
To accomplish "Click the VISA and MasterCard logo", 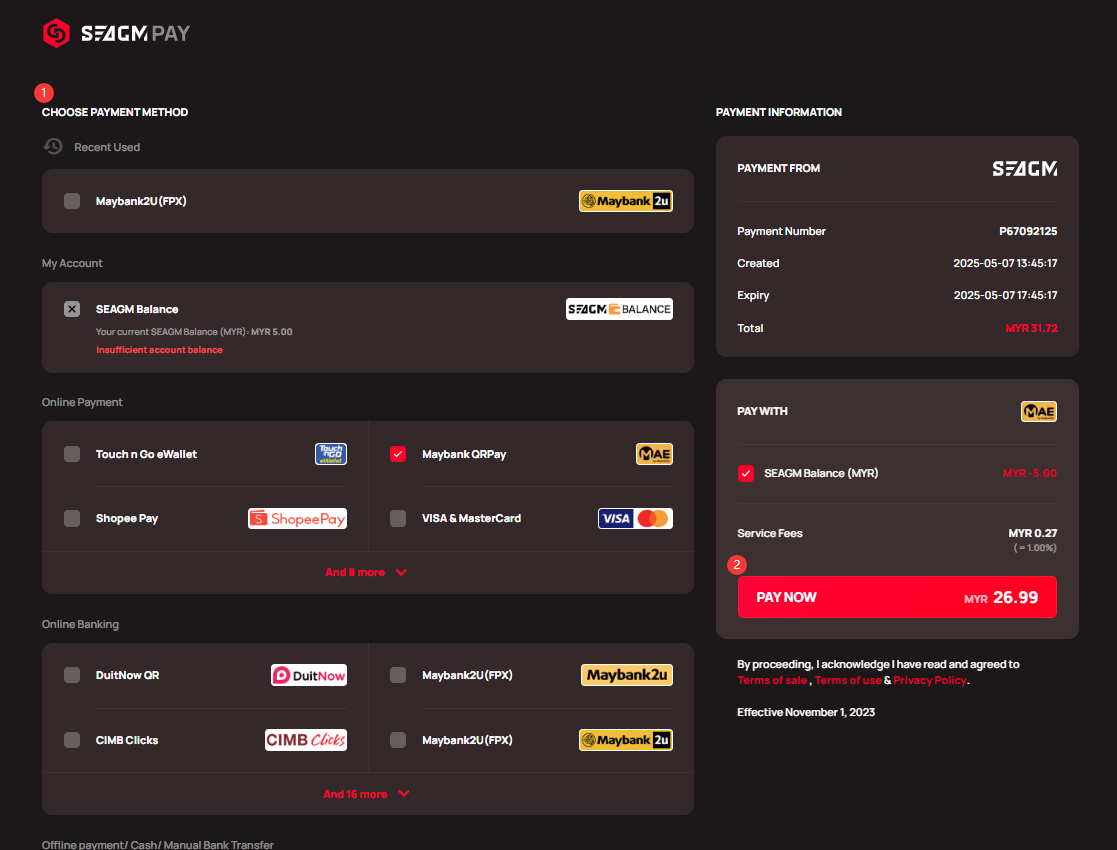I will click(635, 519).
